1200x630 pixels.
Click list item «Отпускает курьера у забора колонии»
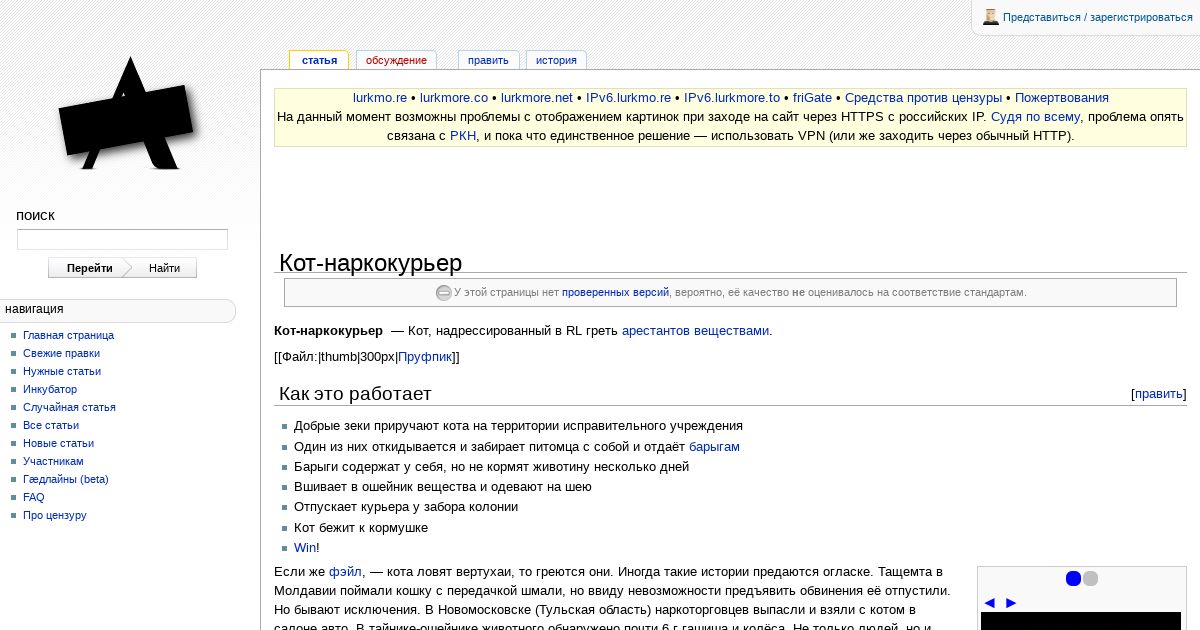(406, 507)
